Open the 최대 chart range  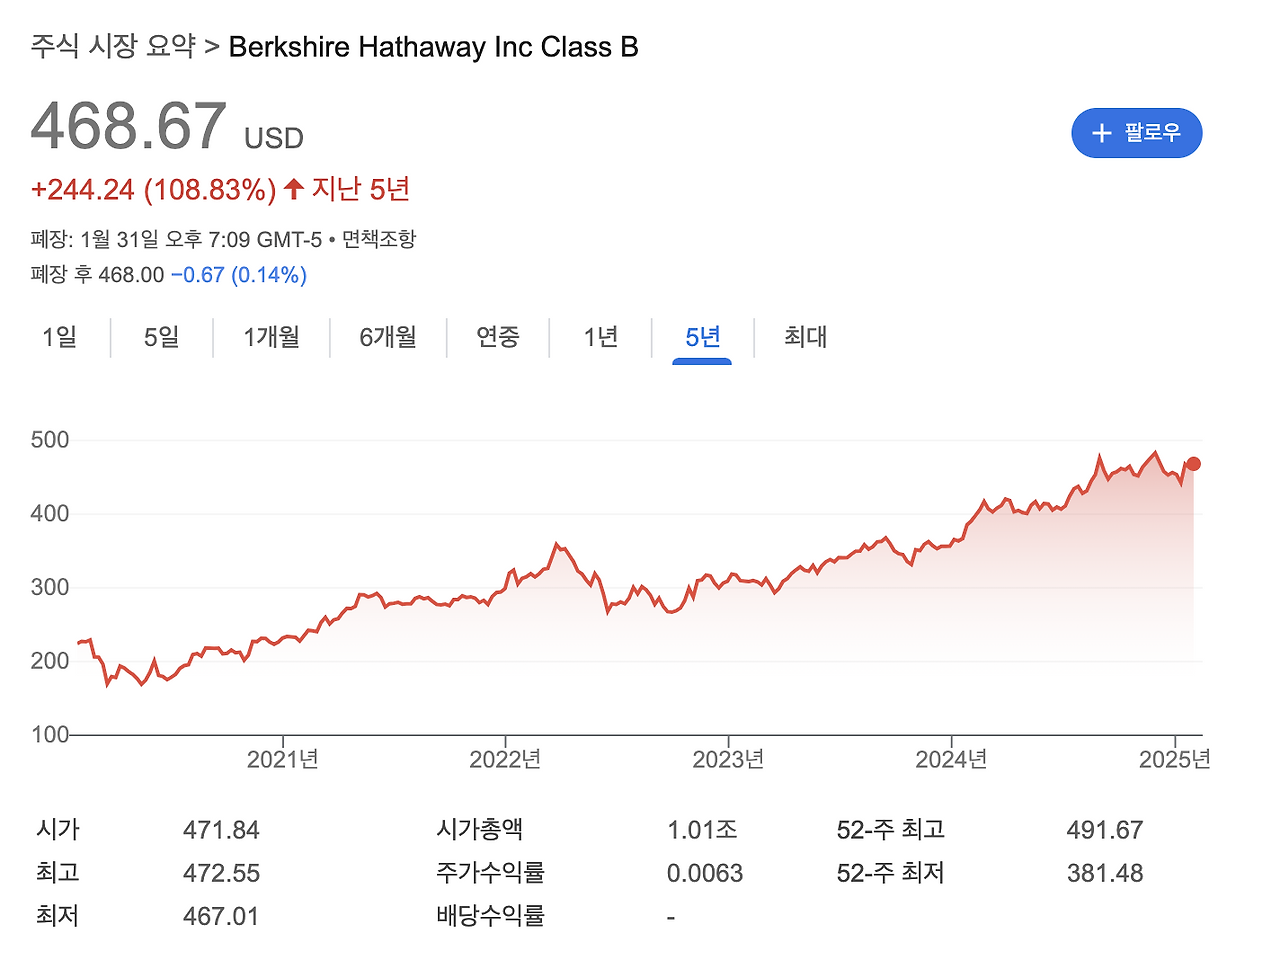(803, 338)
